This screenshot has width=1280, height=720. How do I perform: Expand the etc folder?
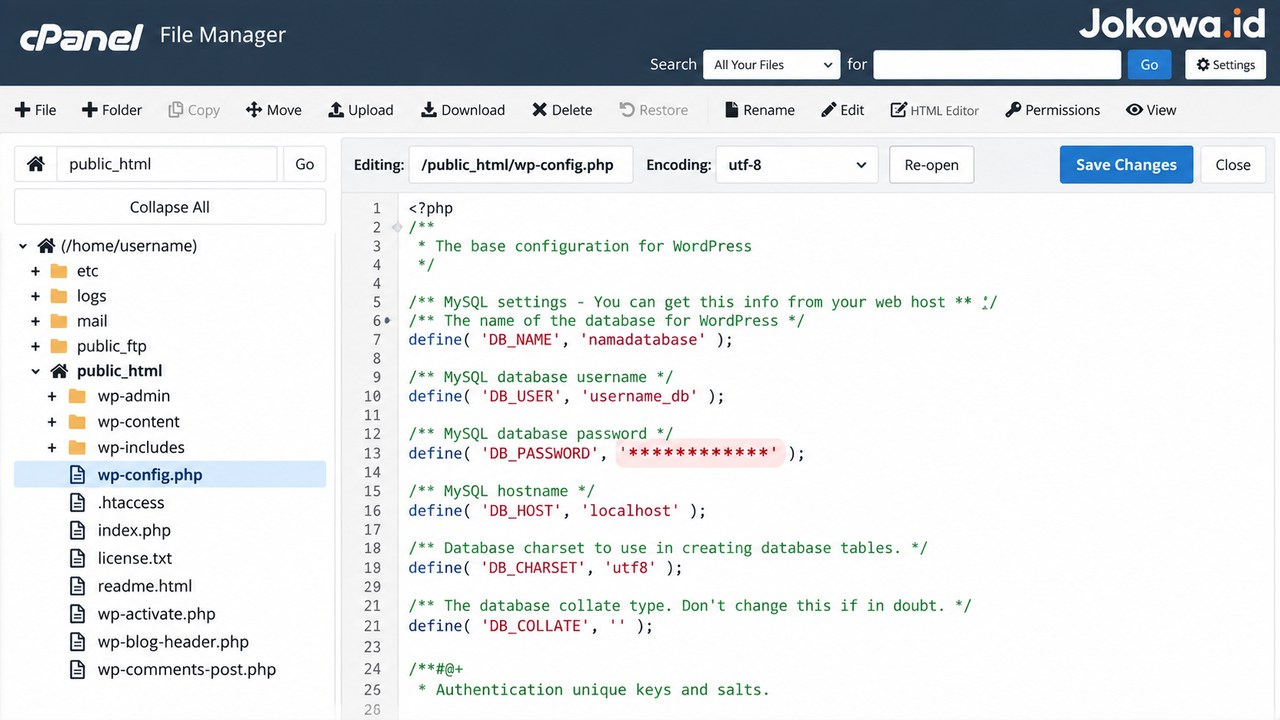pyautogui.click(x=36, y=271)
